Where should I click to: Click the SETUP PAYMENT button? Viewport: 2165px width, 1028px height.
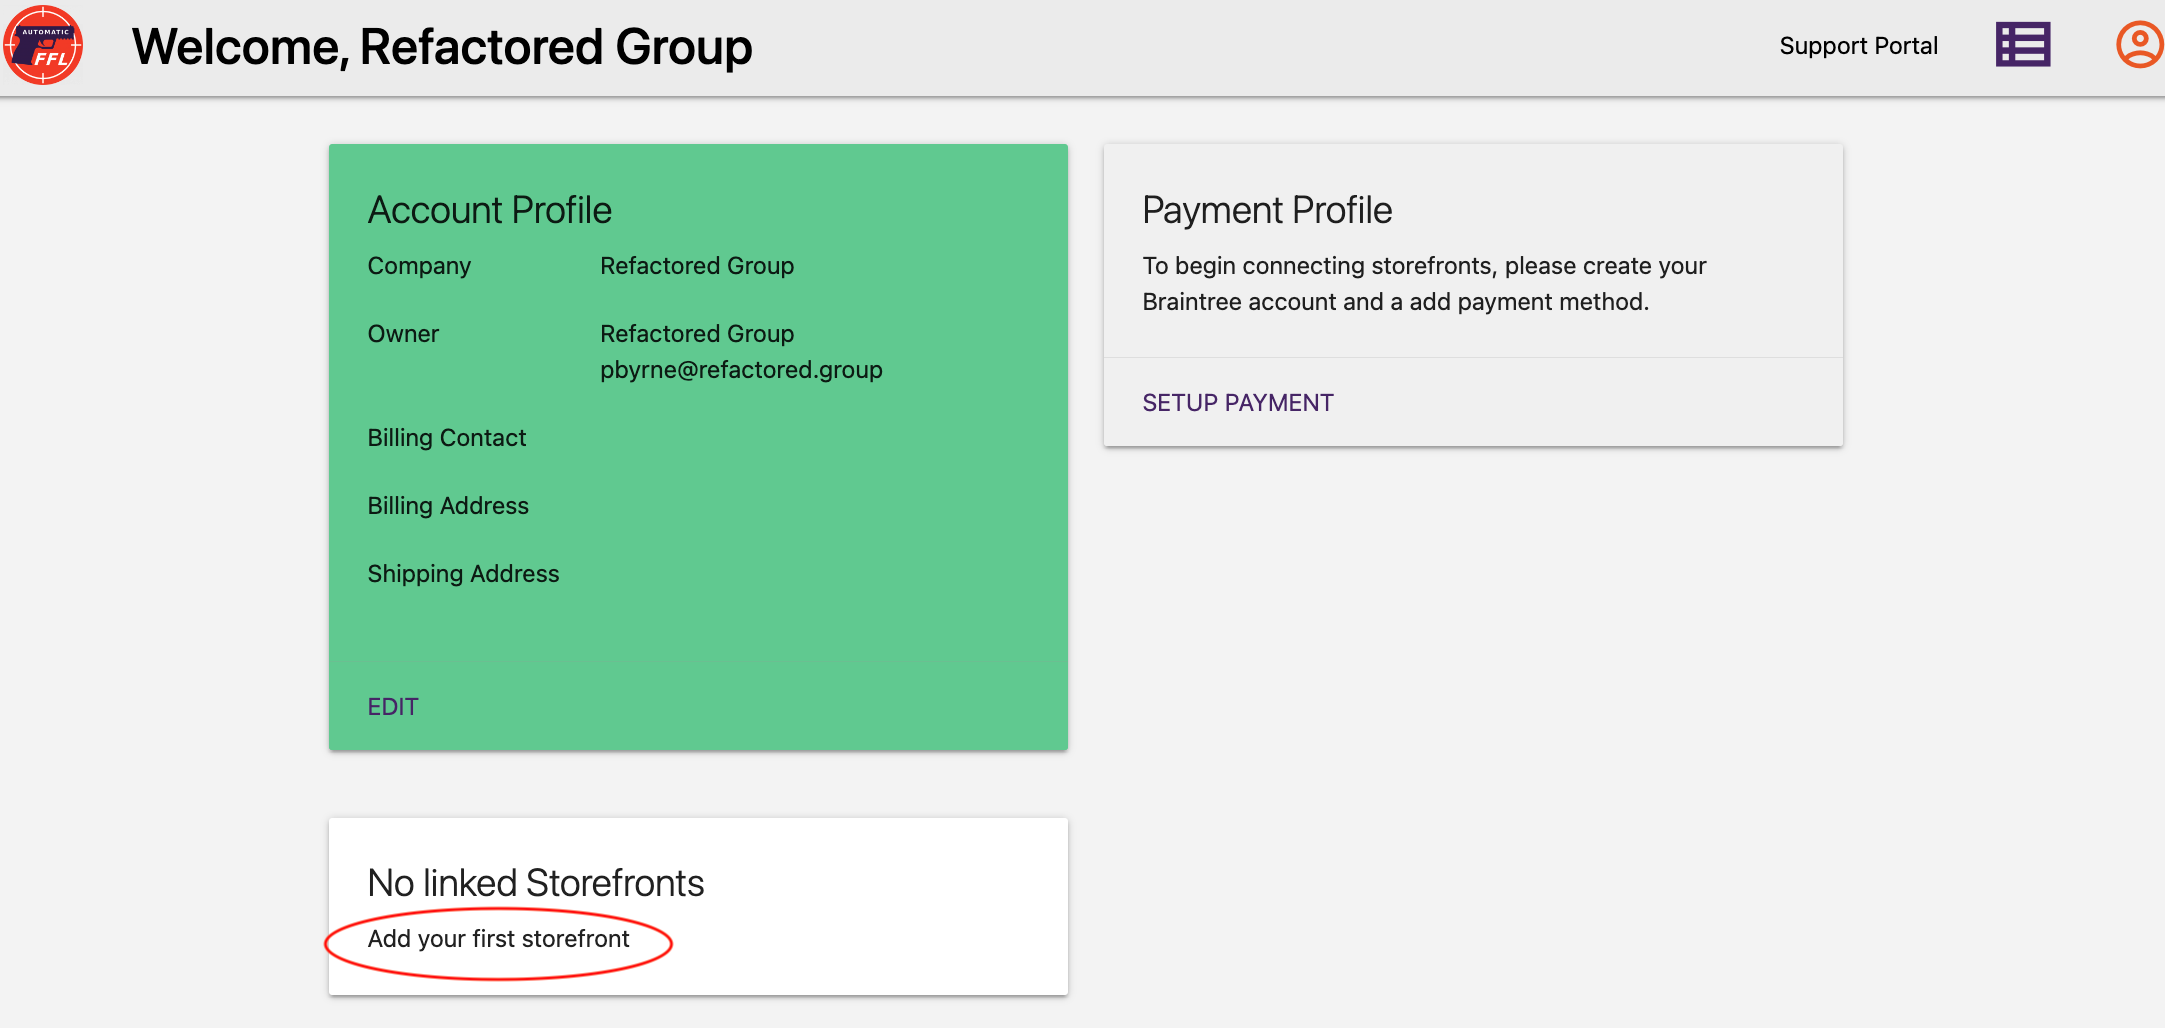coord(1237,403)
